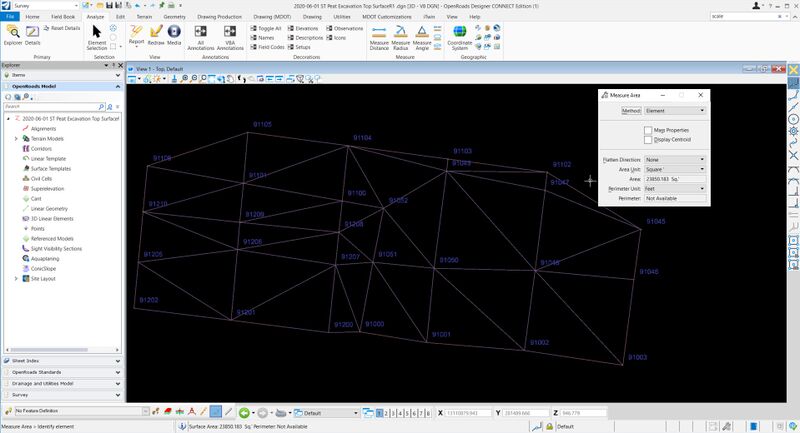Toggle All decorations
The image size is (800, 433).
(266, 29)
